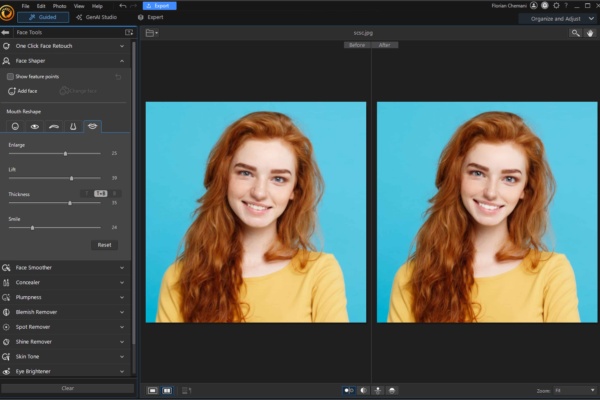Click the Smile slider handle
Screen dimensions: 600x400
(x=32, y=227)
